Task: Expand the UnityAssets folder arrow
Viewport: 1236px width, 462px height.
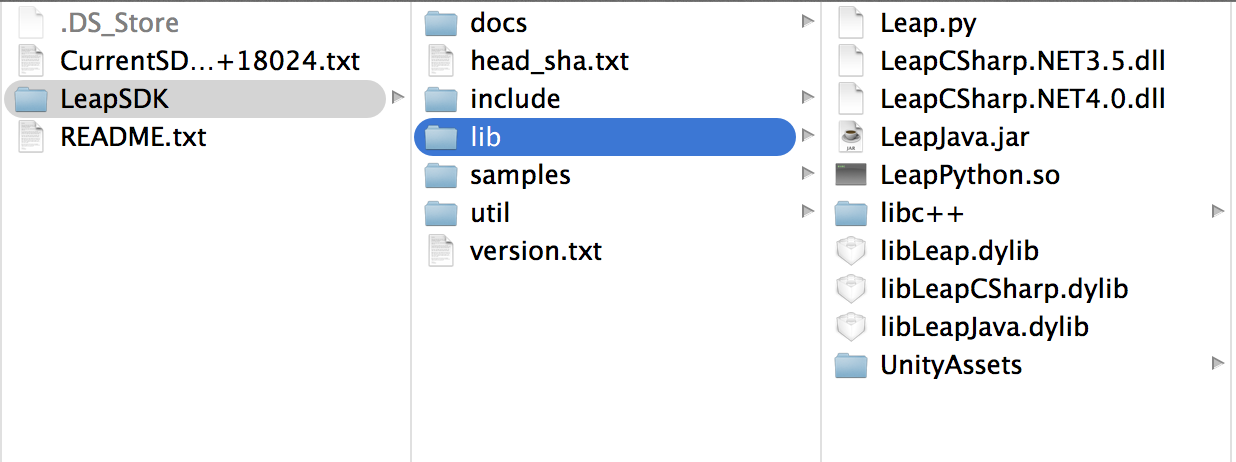Action: [1217, 364]
